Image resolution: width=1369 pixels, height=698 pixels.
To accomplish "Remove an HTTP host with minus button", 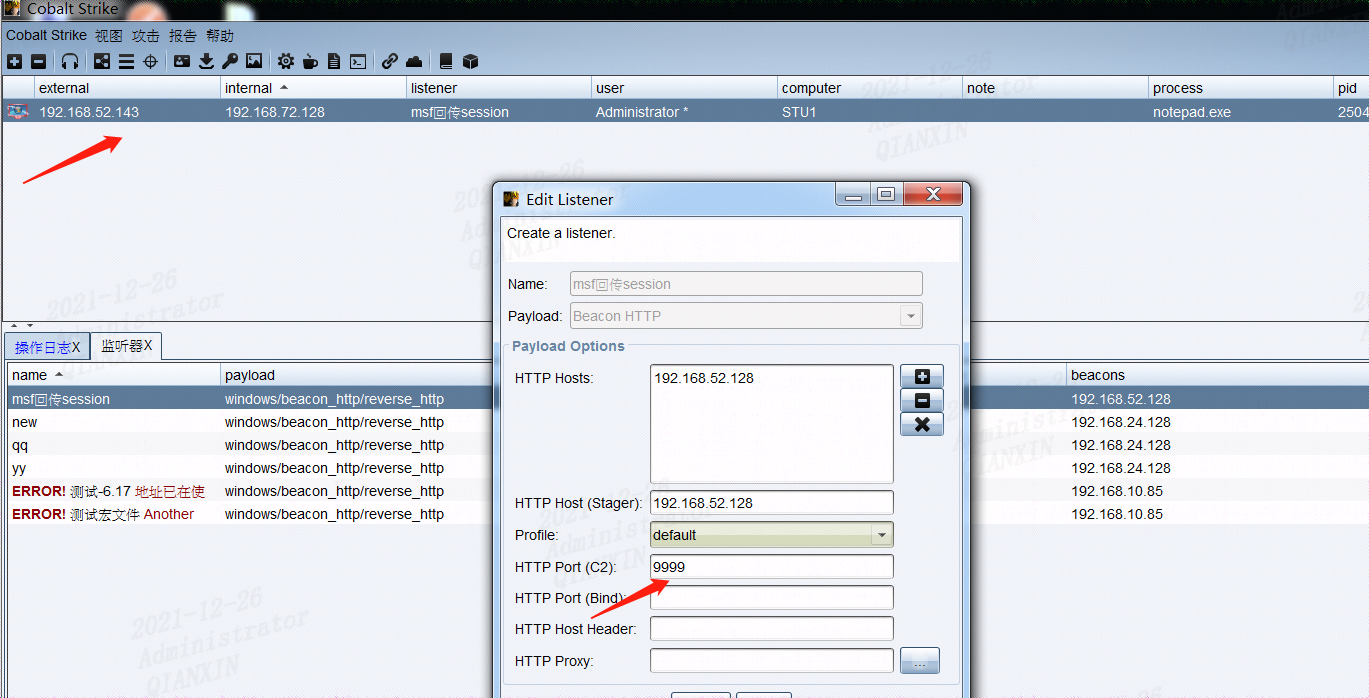I will coord(922,400).
